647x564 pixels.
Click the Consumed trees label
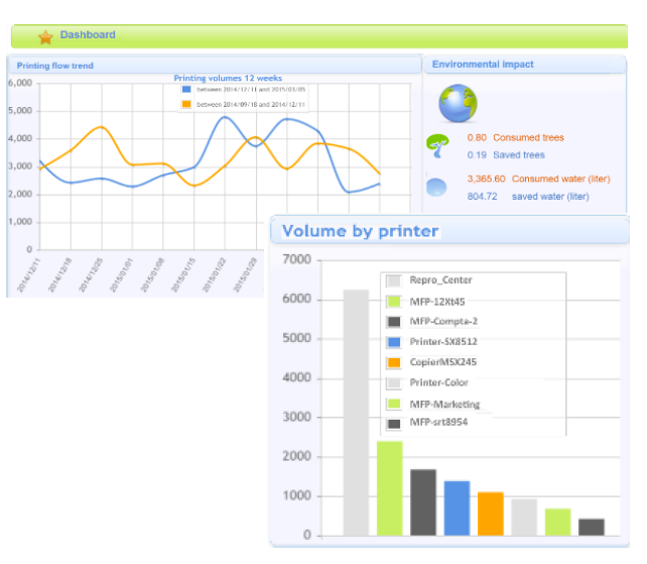[x=528, y=138]
